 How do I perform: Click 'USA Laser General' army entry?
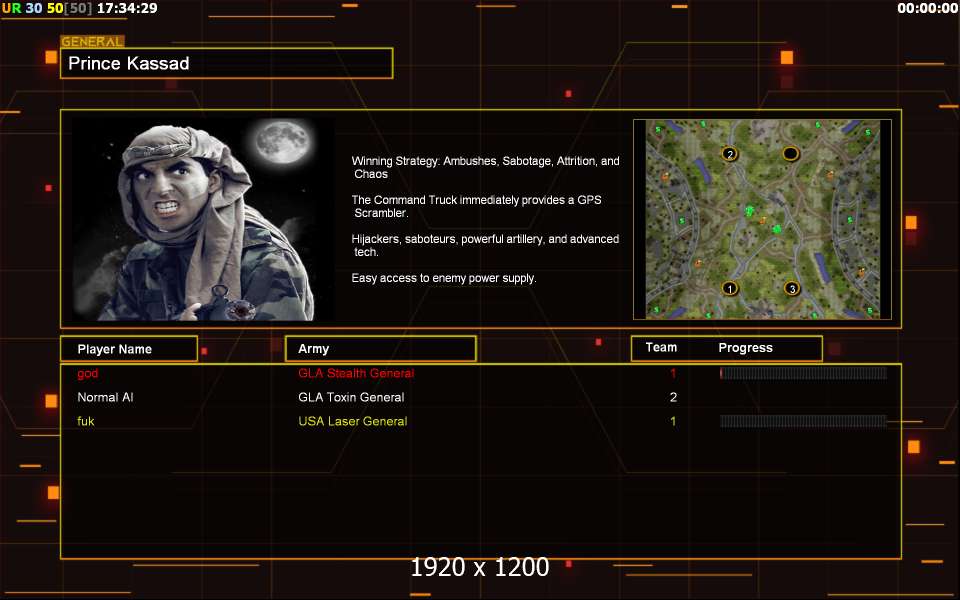tap(353, 421)
